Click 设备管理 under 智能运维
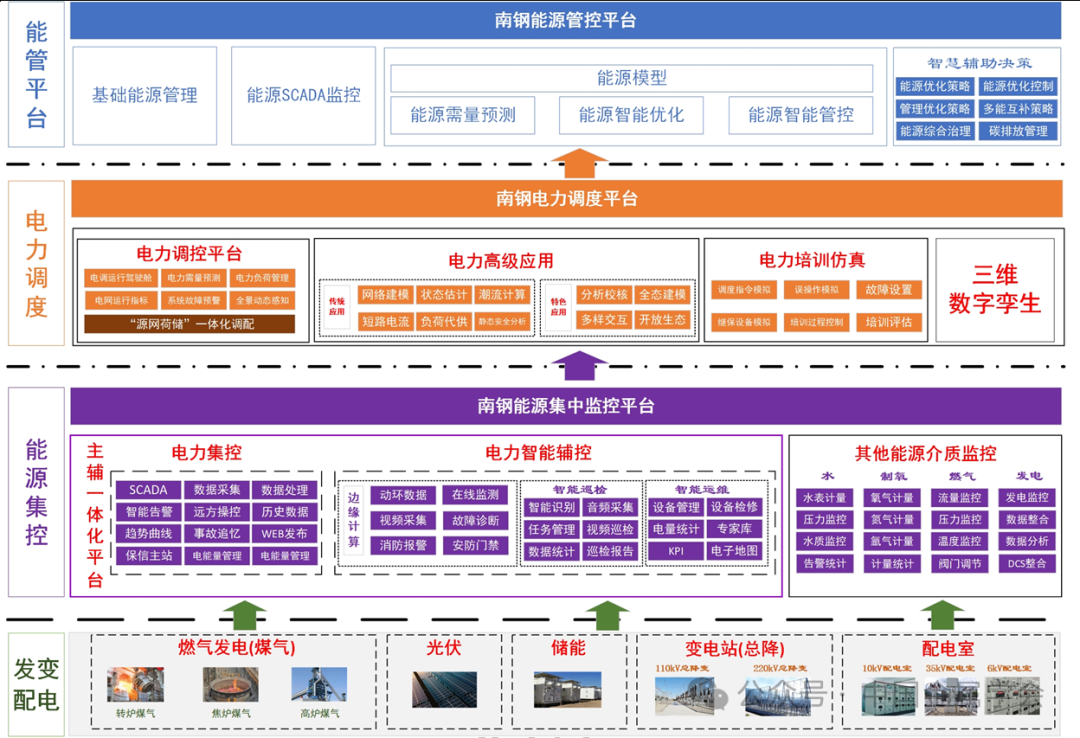This screenshot has height=738, width=1080. coord(676,507)
